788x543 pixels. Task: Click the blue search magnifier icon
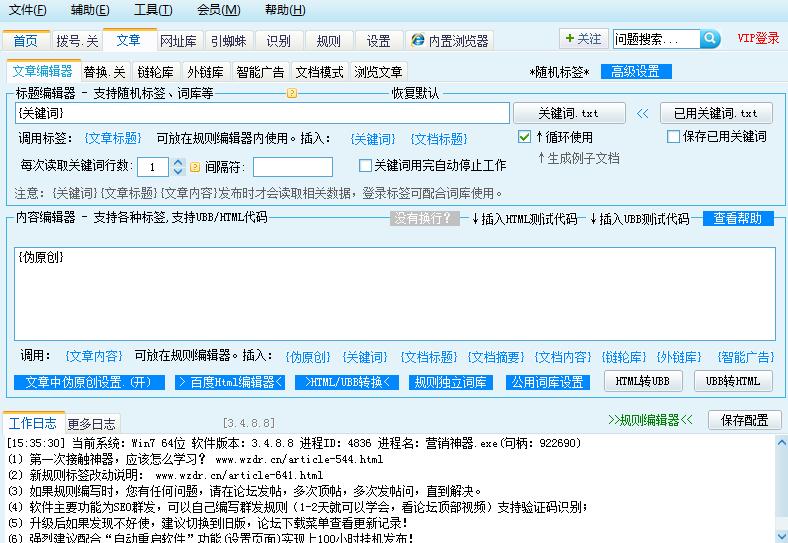coord(710,38)
